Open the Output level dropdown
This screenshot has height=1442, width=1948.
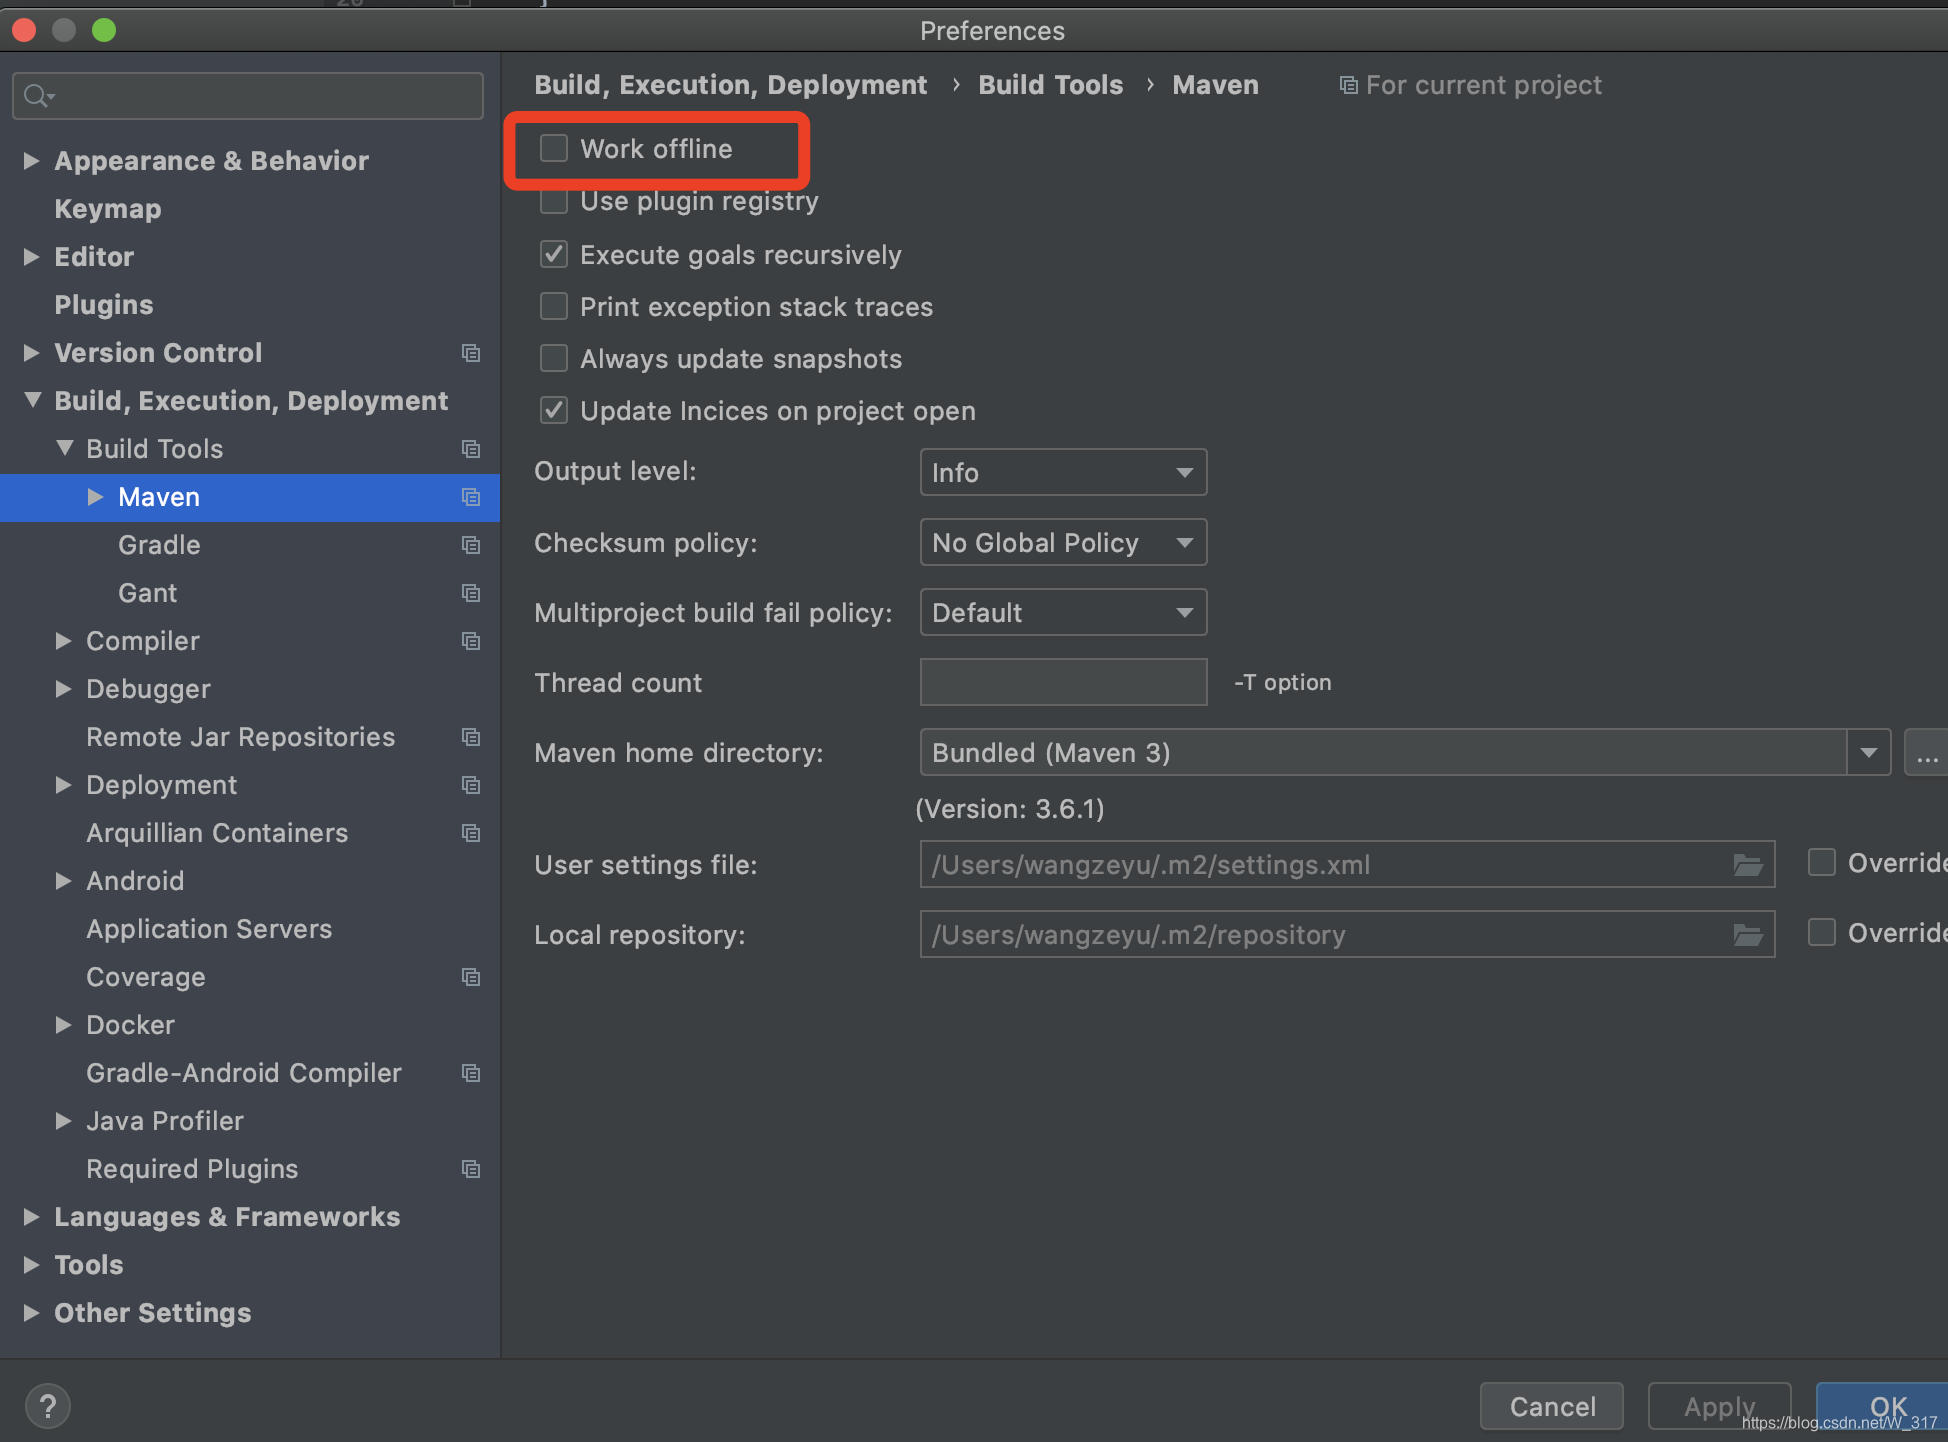click(x=1063, y=472)
